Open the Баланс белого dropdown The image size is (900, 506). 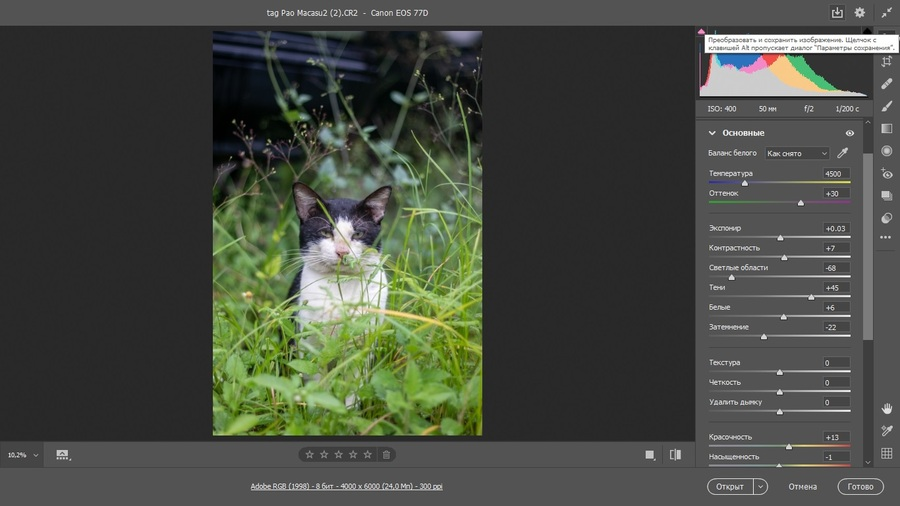point(797,153)
